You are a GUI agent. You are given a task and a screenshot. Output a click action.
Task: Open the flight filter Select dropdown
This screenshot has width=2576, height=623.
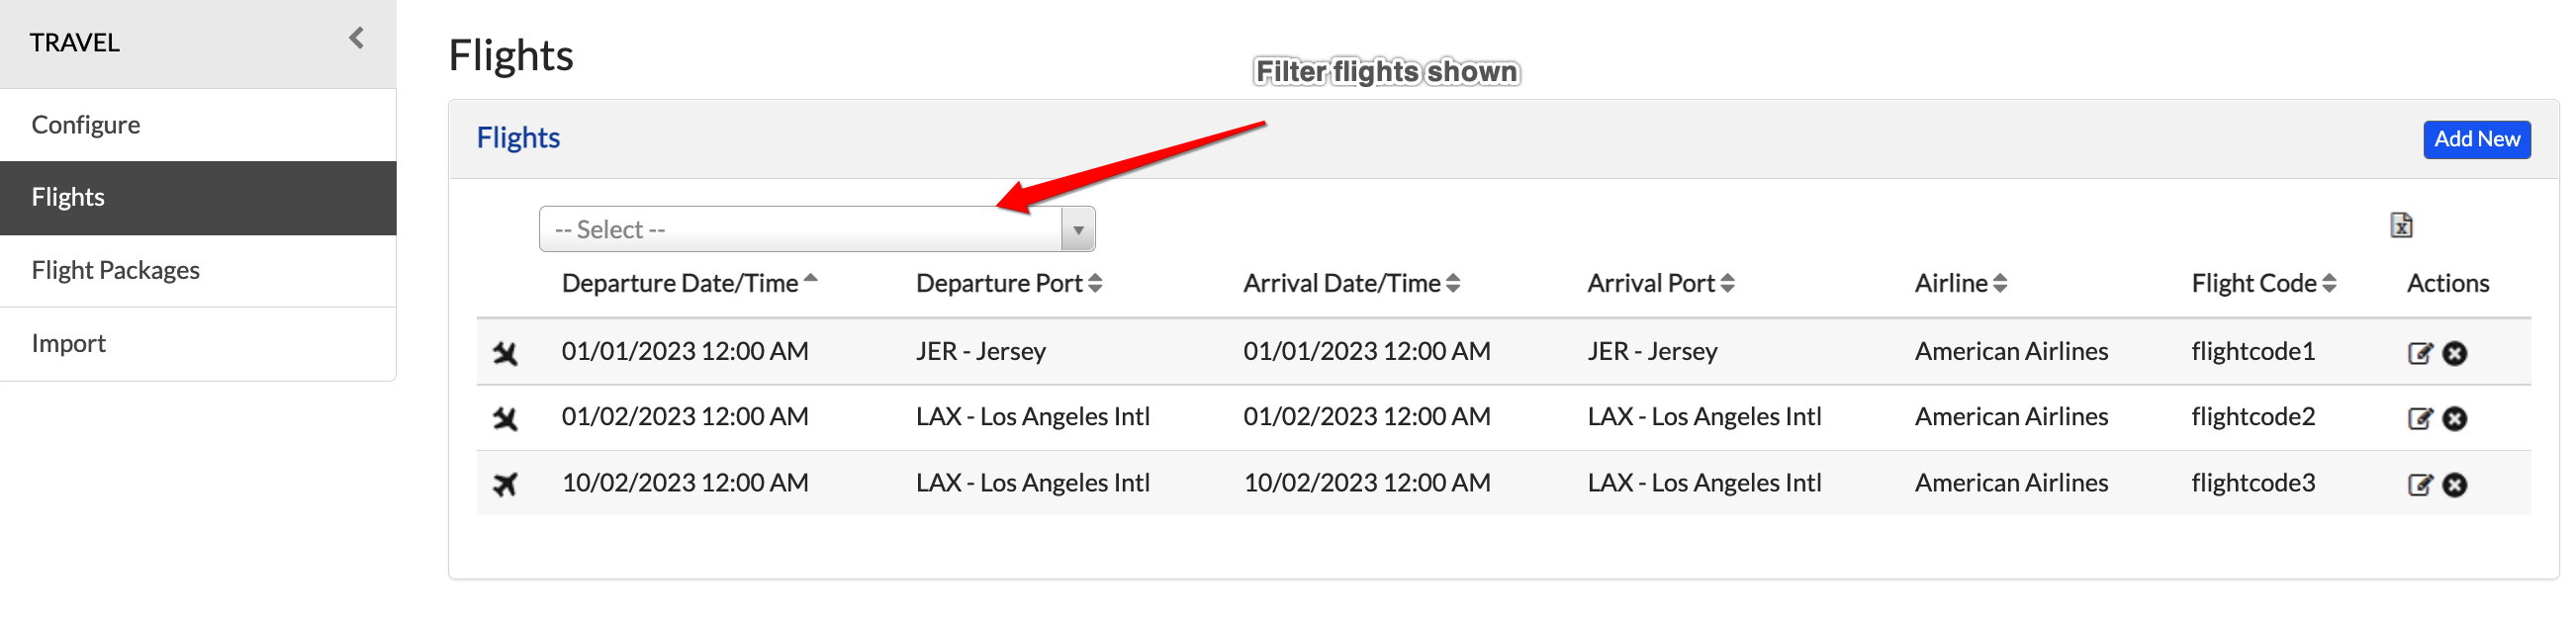click(x=816, y=229)
